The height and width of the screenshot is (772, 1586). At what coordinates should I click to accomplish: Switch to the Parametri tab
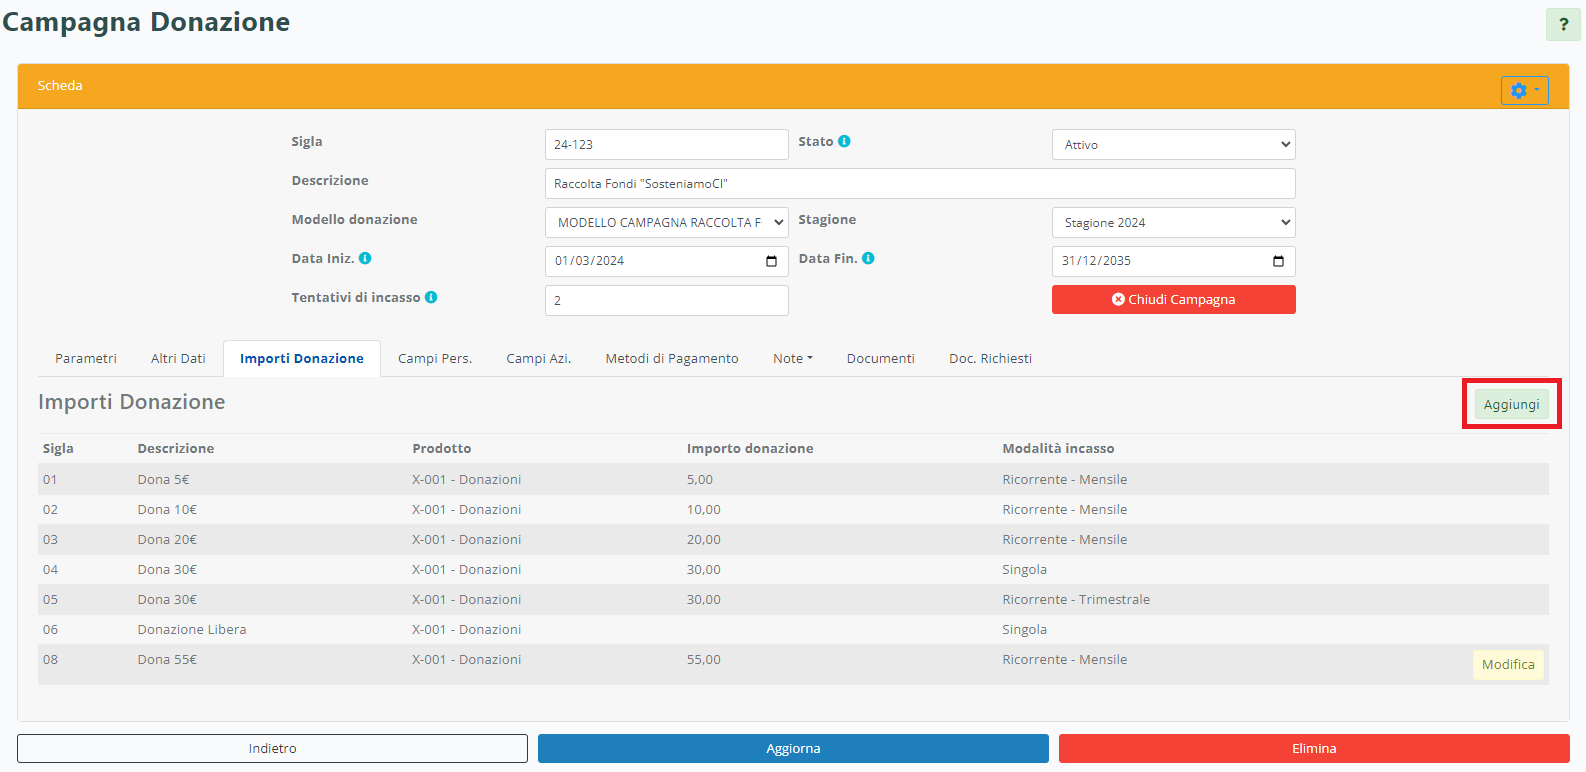(x=86, y=359)
